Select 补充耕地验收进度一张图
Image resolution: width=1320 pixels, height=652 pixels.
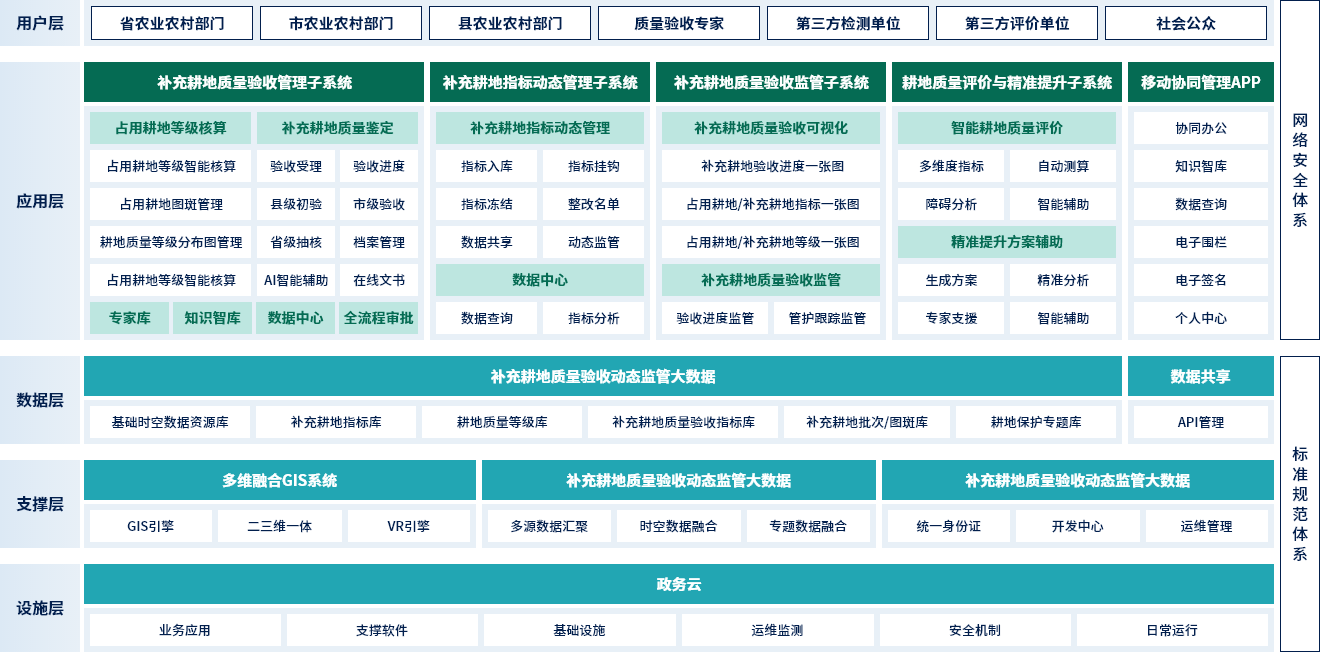[771, 167]
